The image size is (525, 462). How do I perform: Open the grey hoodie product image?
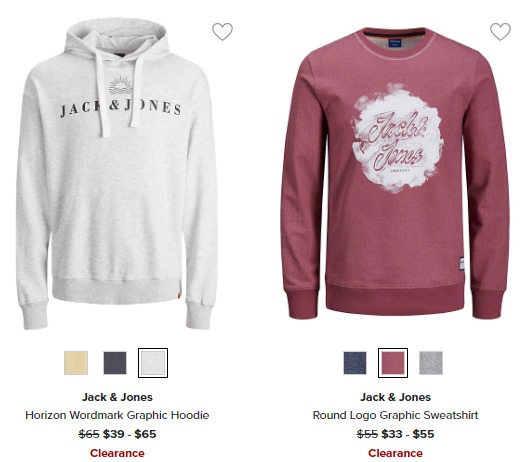pyautogui.click(x=117, y=174)
